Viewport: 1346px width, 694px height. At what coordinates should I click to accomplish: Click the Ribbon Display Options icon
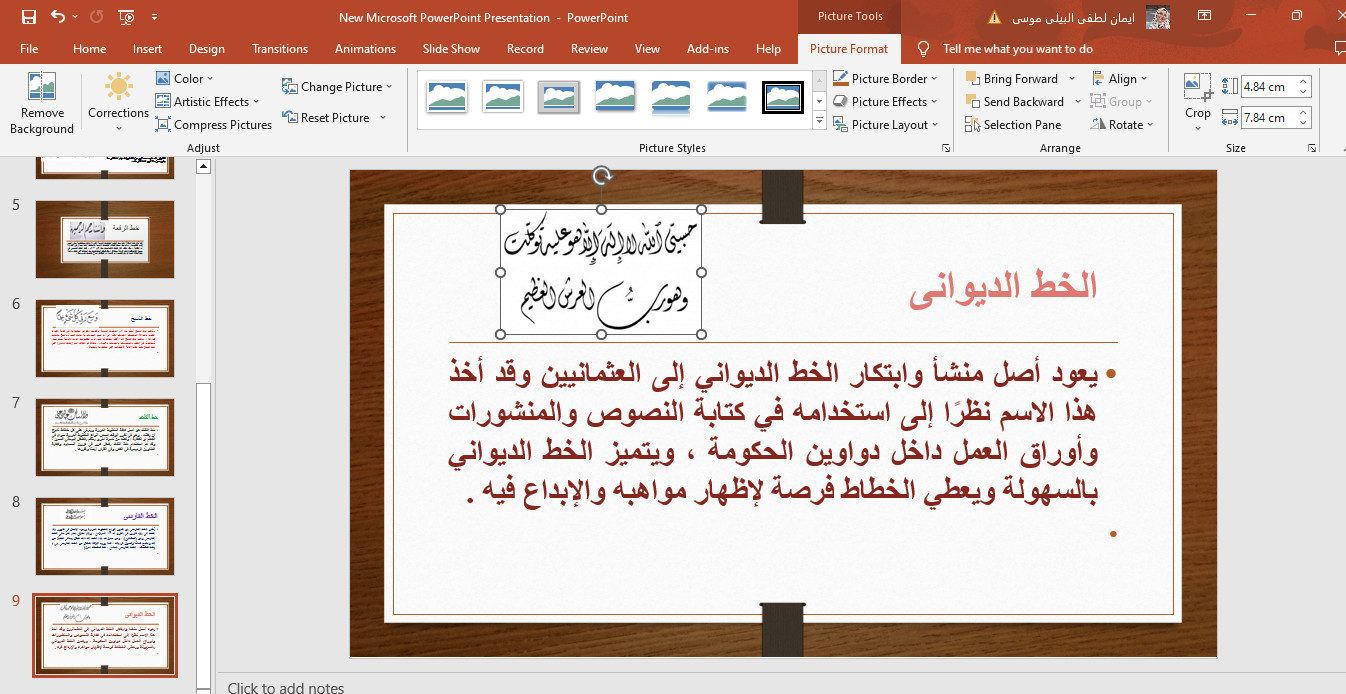[x=1205, y=17]
